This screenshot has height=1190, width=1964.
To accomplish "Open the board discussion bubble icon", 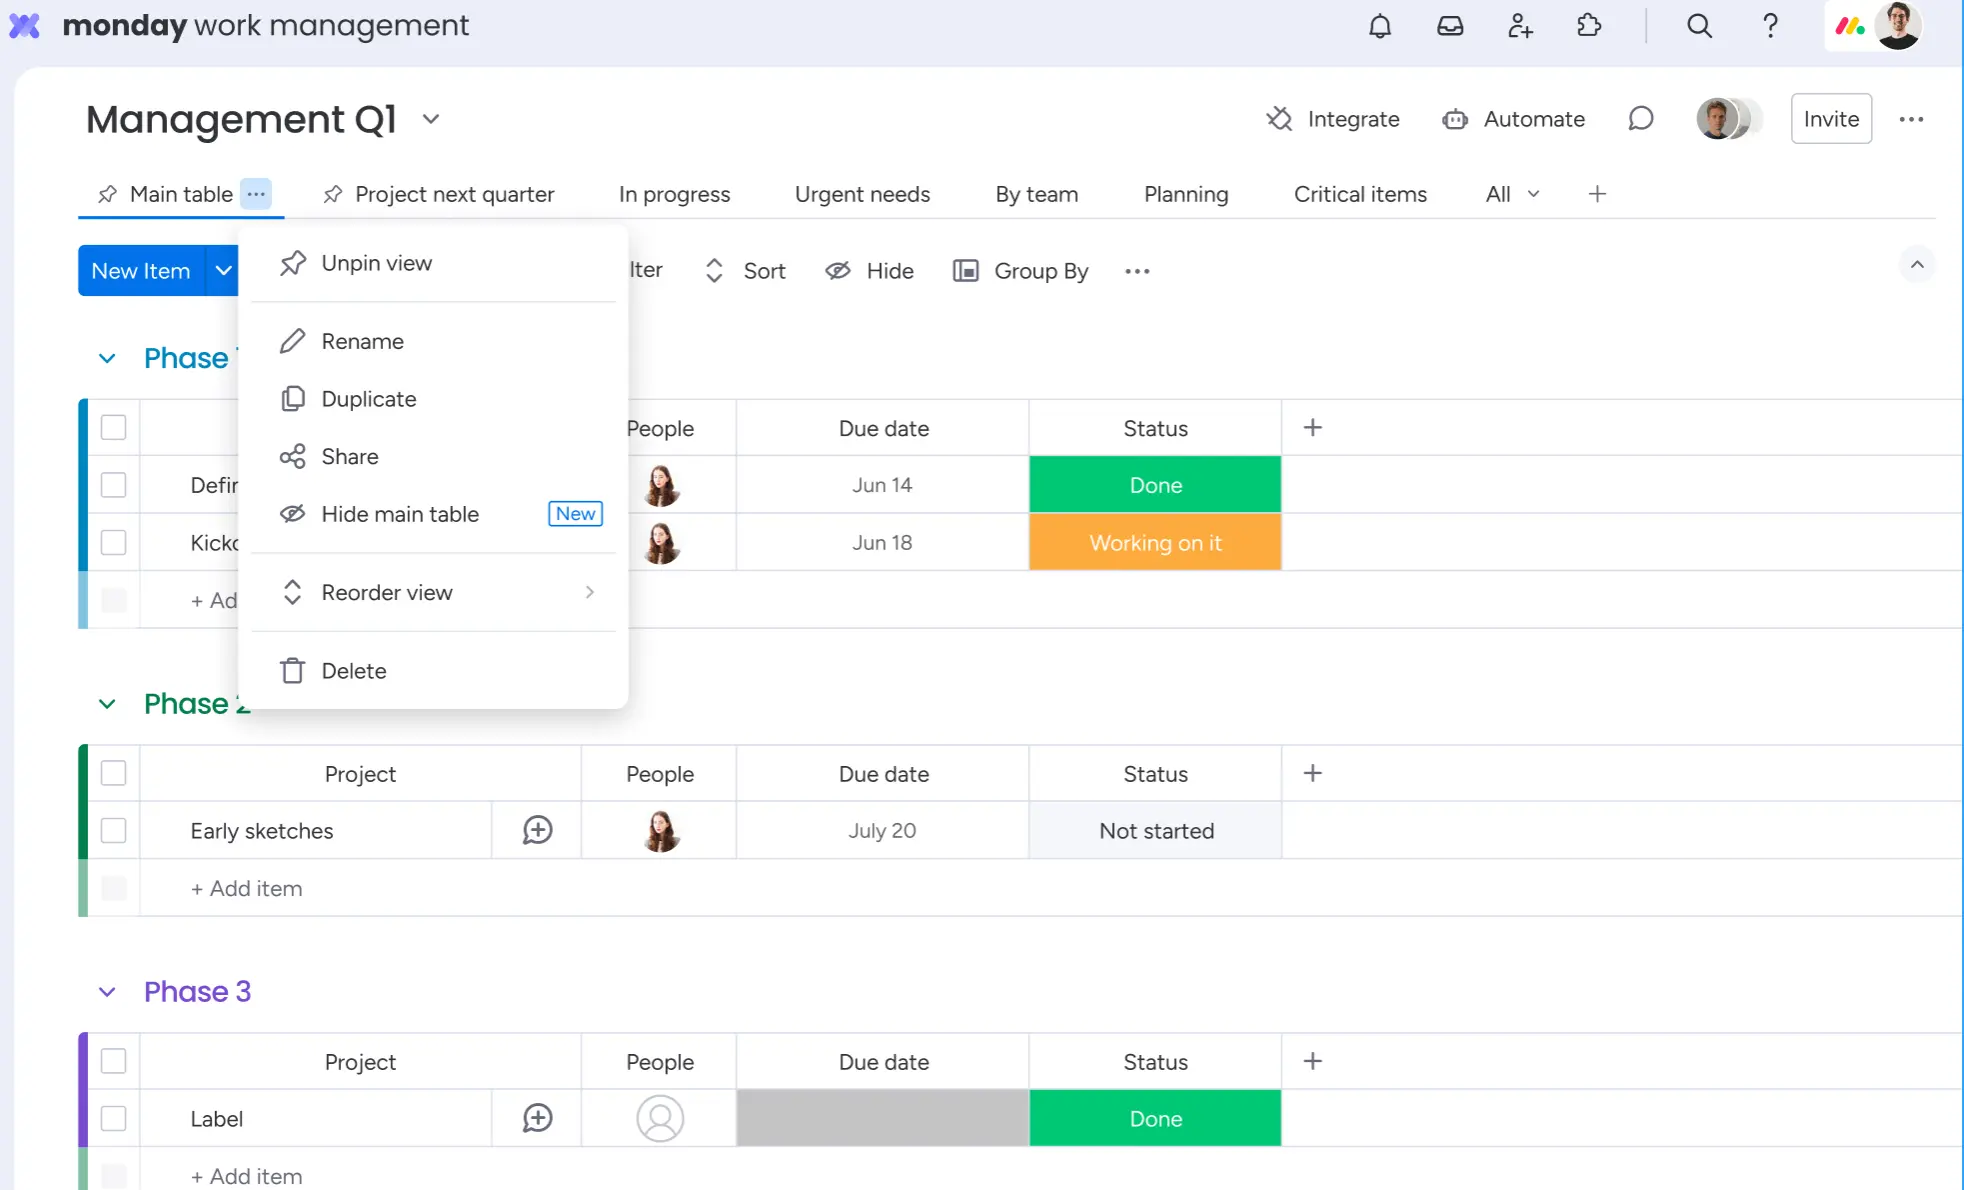I will tap(1640, 119).
